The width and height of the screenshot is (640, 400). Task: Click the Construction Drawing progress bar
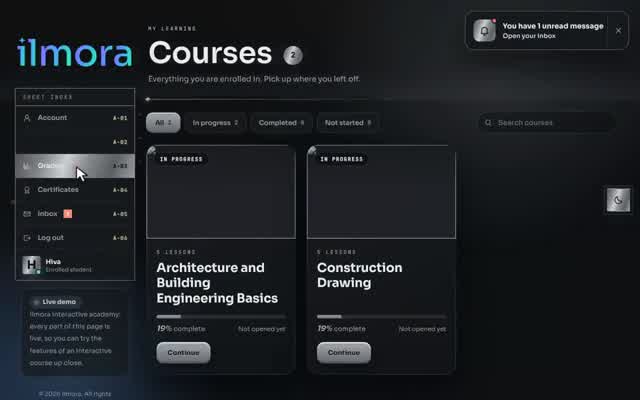(381, 316)
